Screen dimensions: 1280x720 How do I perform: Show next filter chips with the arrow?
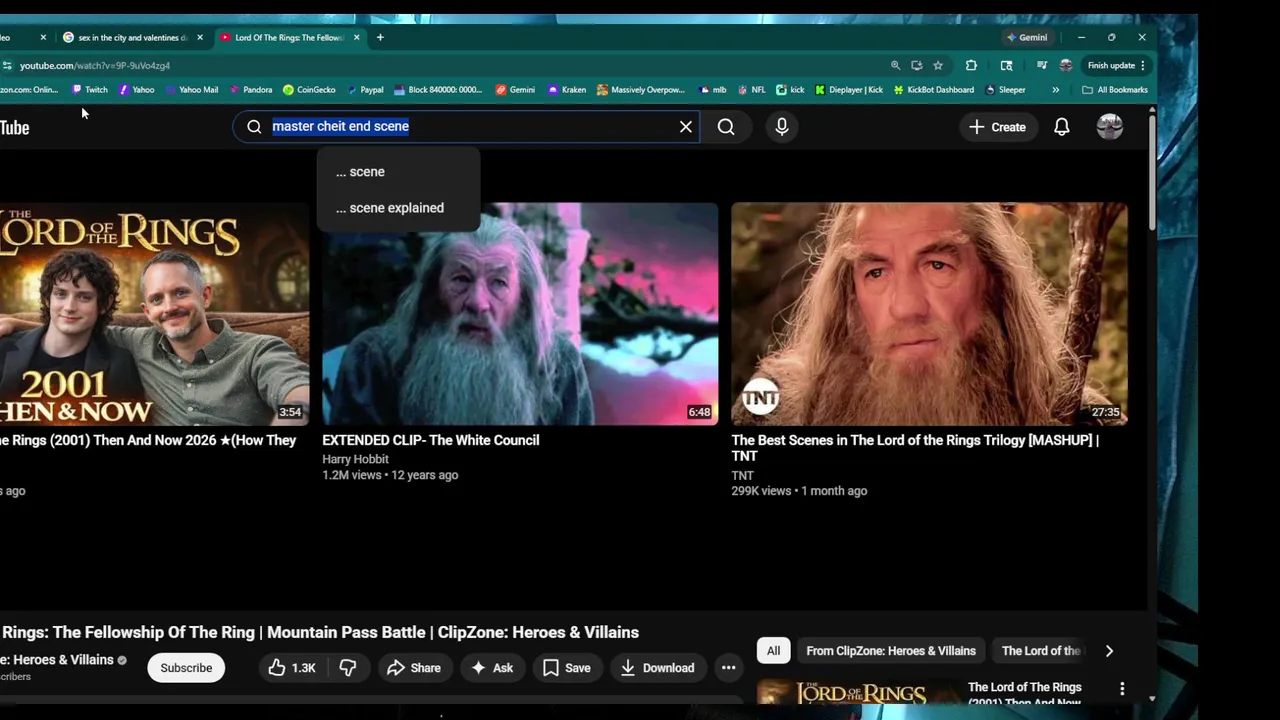click(x=1109, y=651)
